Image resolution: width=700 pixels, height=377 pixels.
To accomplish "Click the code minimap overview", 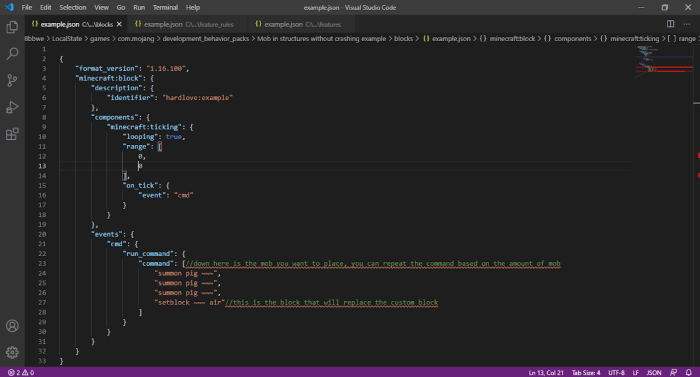I will pyautogui.click(x=663, y=62).
